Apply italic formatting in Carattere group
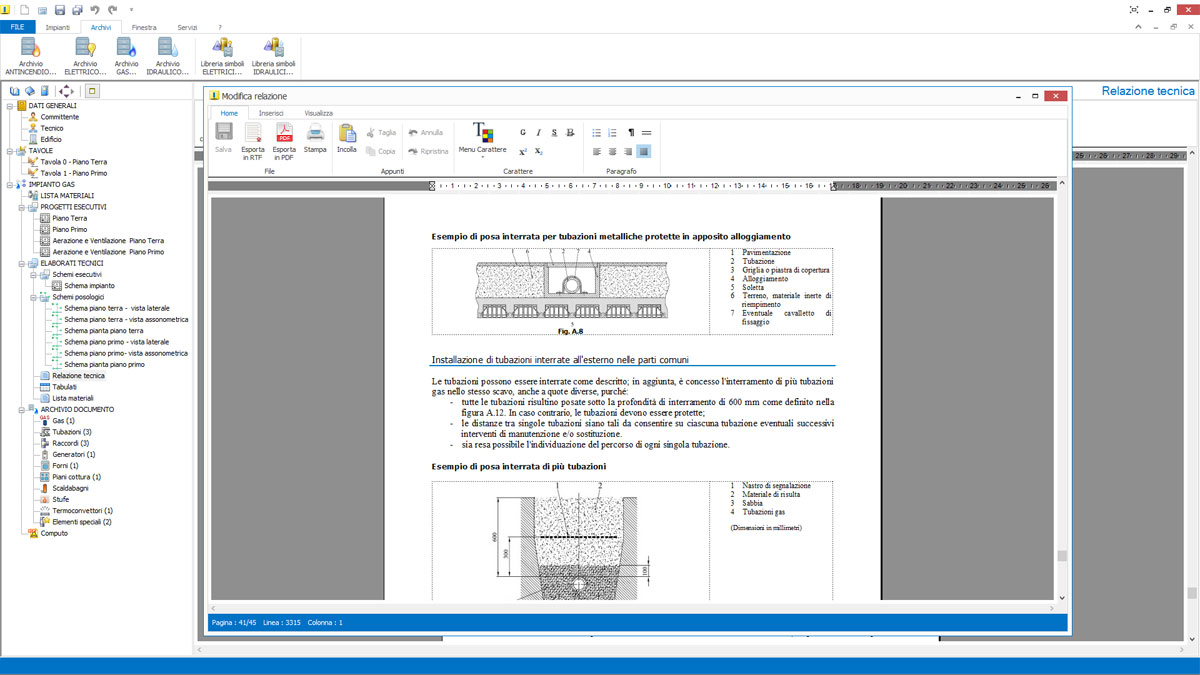Viewport: 1200px width, 675px height. pyautogui.click(x=539, y=132)
